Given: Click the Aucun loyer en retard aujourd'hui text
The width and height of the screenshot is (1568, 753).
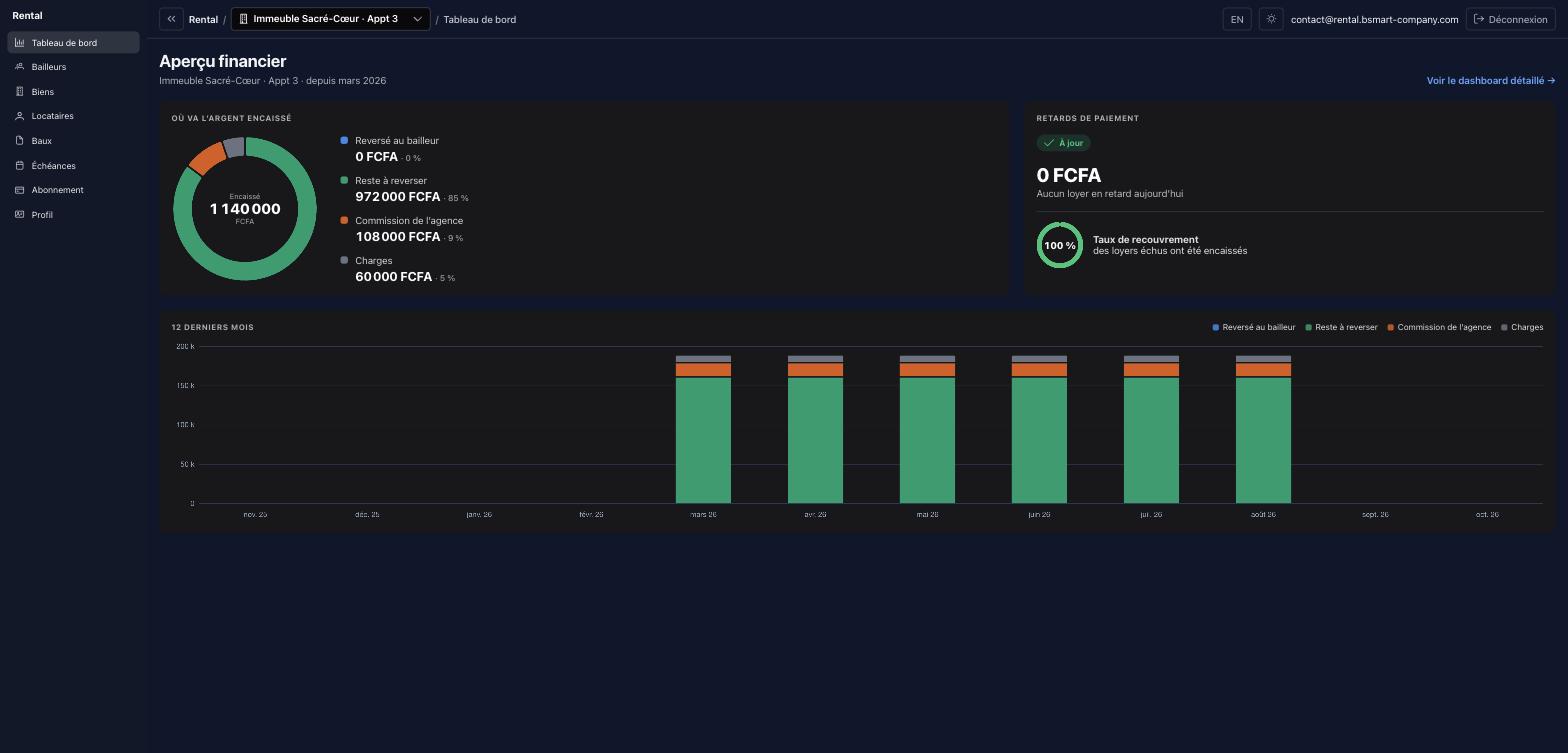Looking at the screenshot, I should [1110, 194].
